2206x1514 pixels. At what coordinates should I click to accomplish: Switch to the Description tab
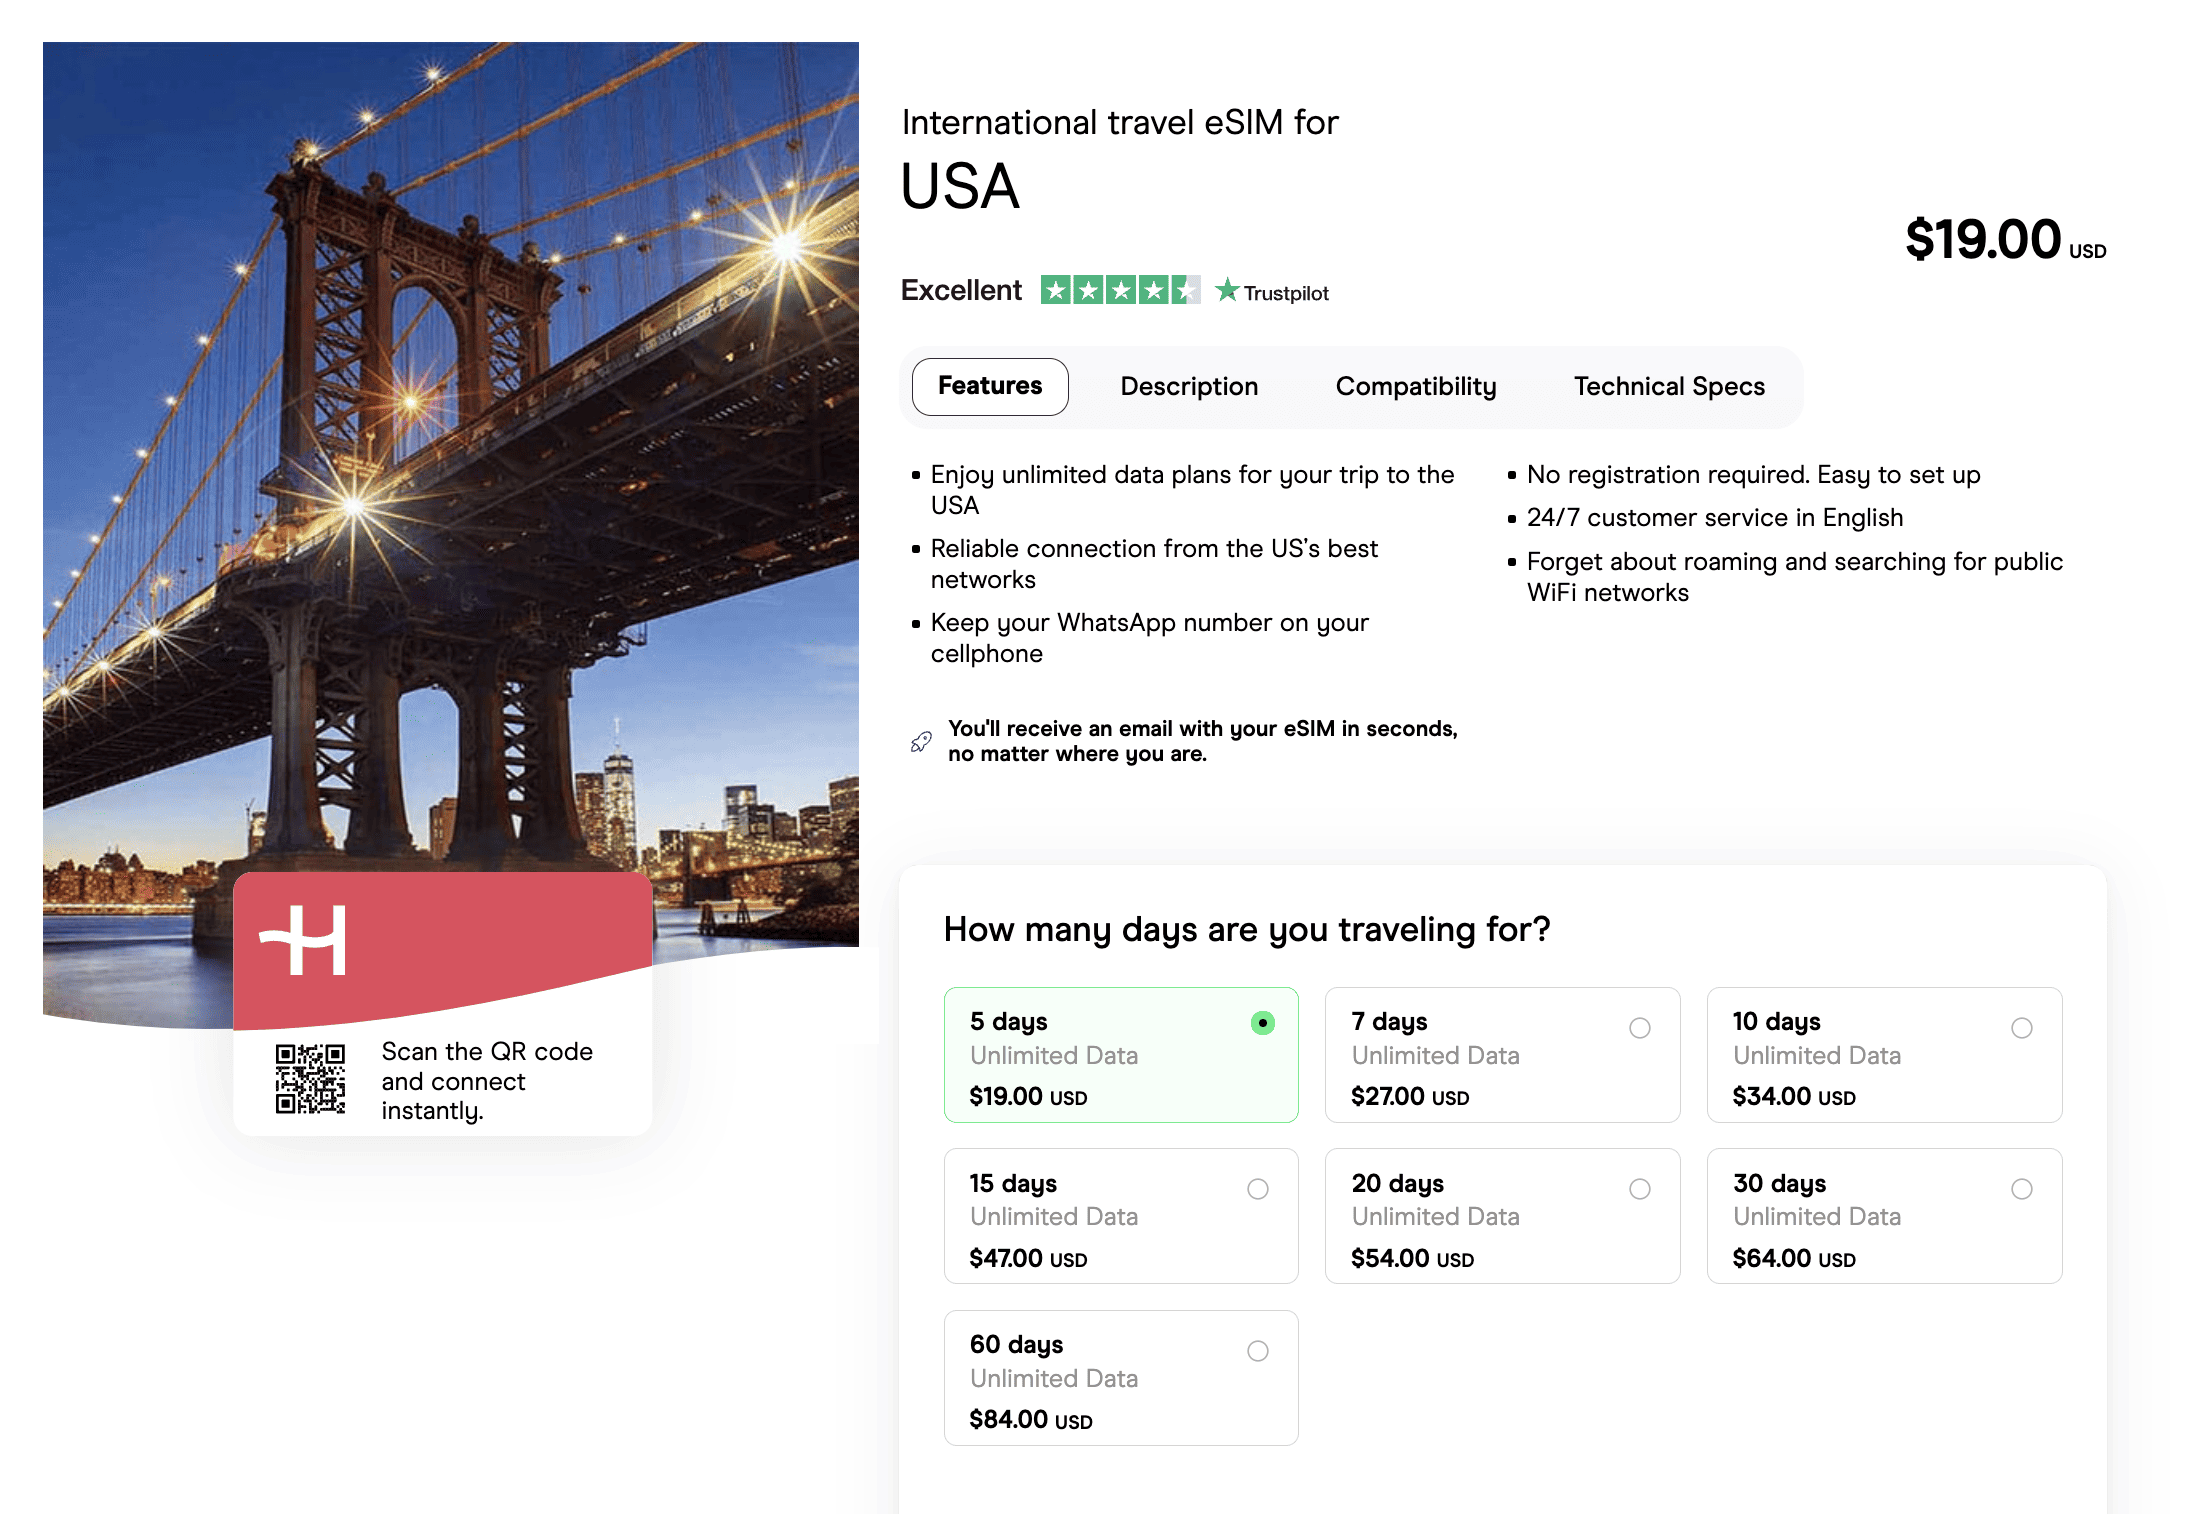pos(1189,387)
